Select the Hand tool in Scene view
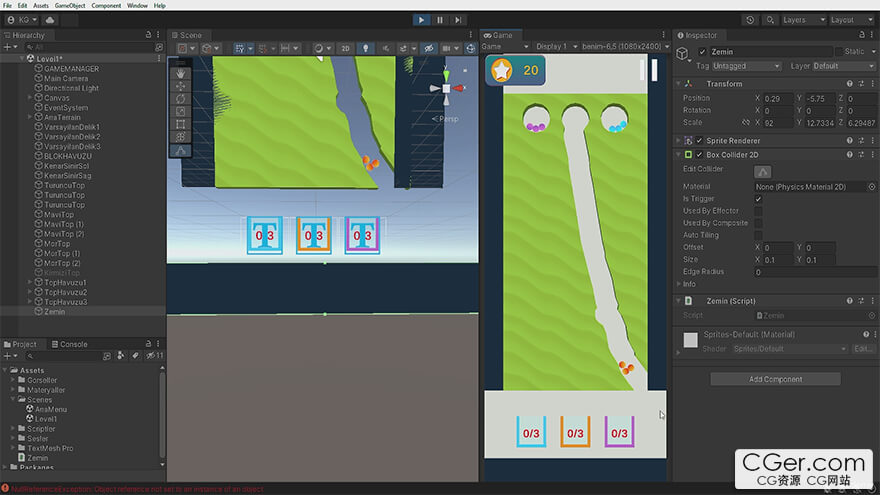 [181, 72]
